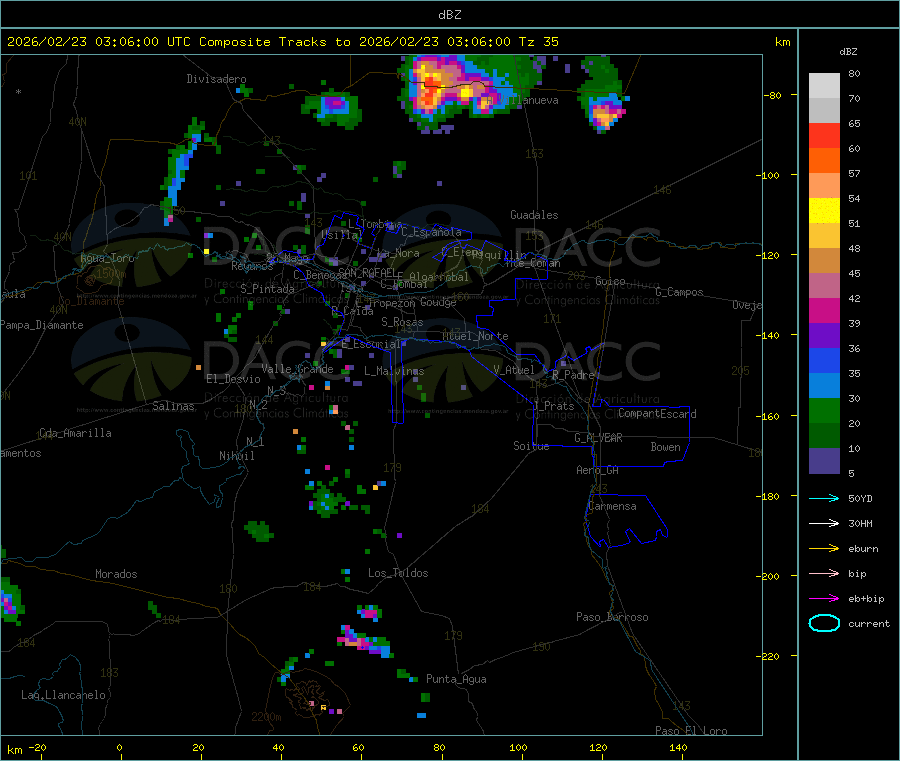Click the cyan current ellipse legend icon
The image size is (900, 761).
point(824,623)
